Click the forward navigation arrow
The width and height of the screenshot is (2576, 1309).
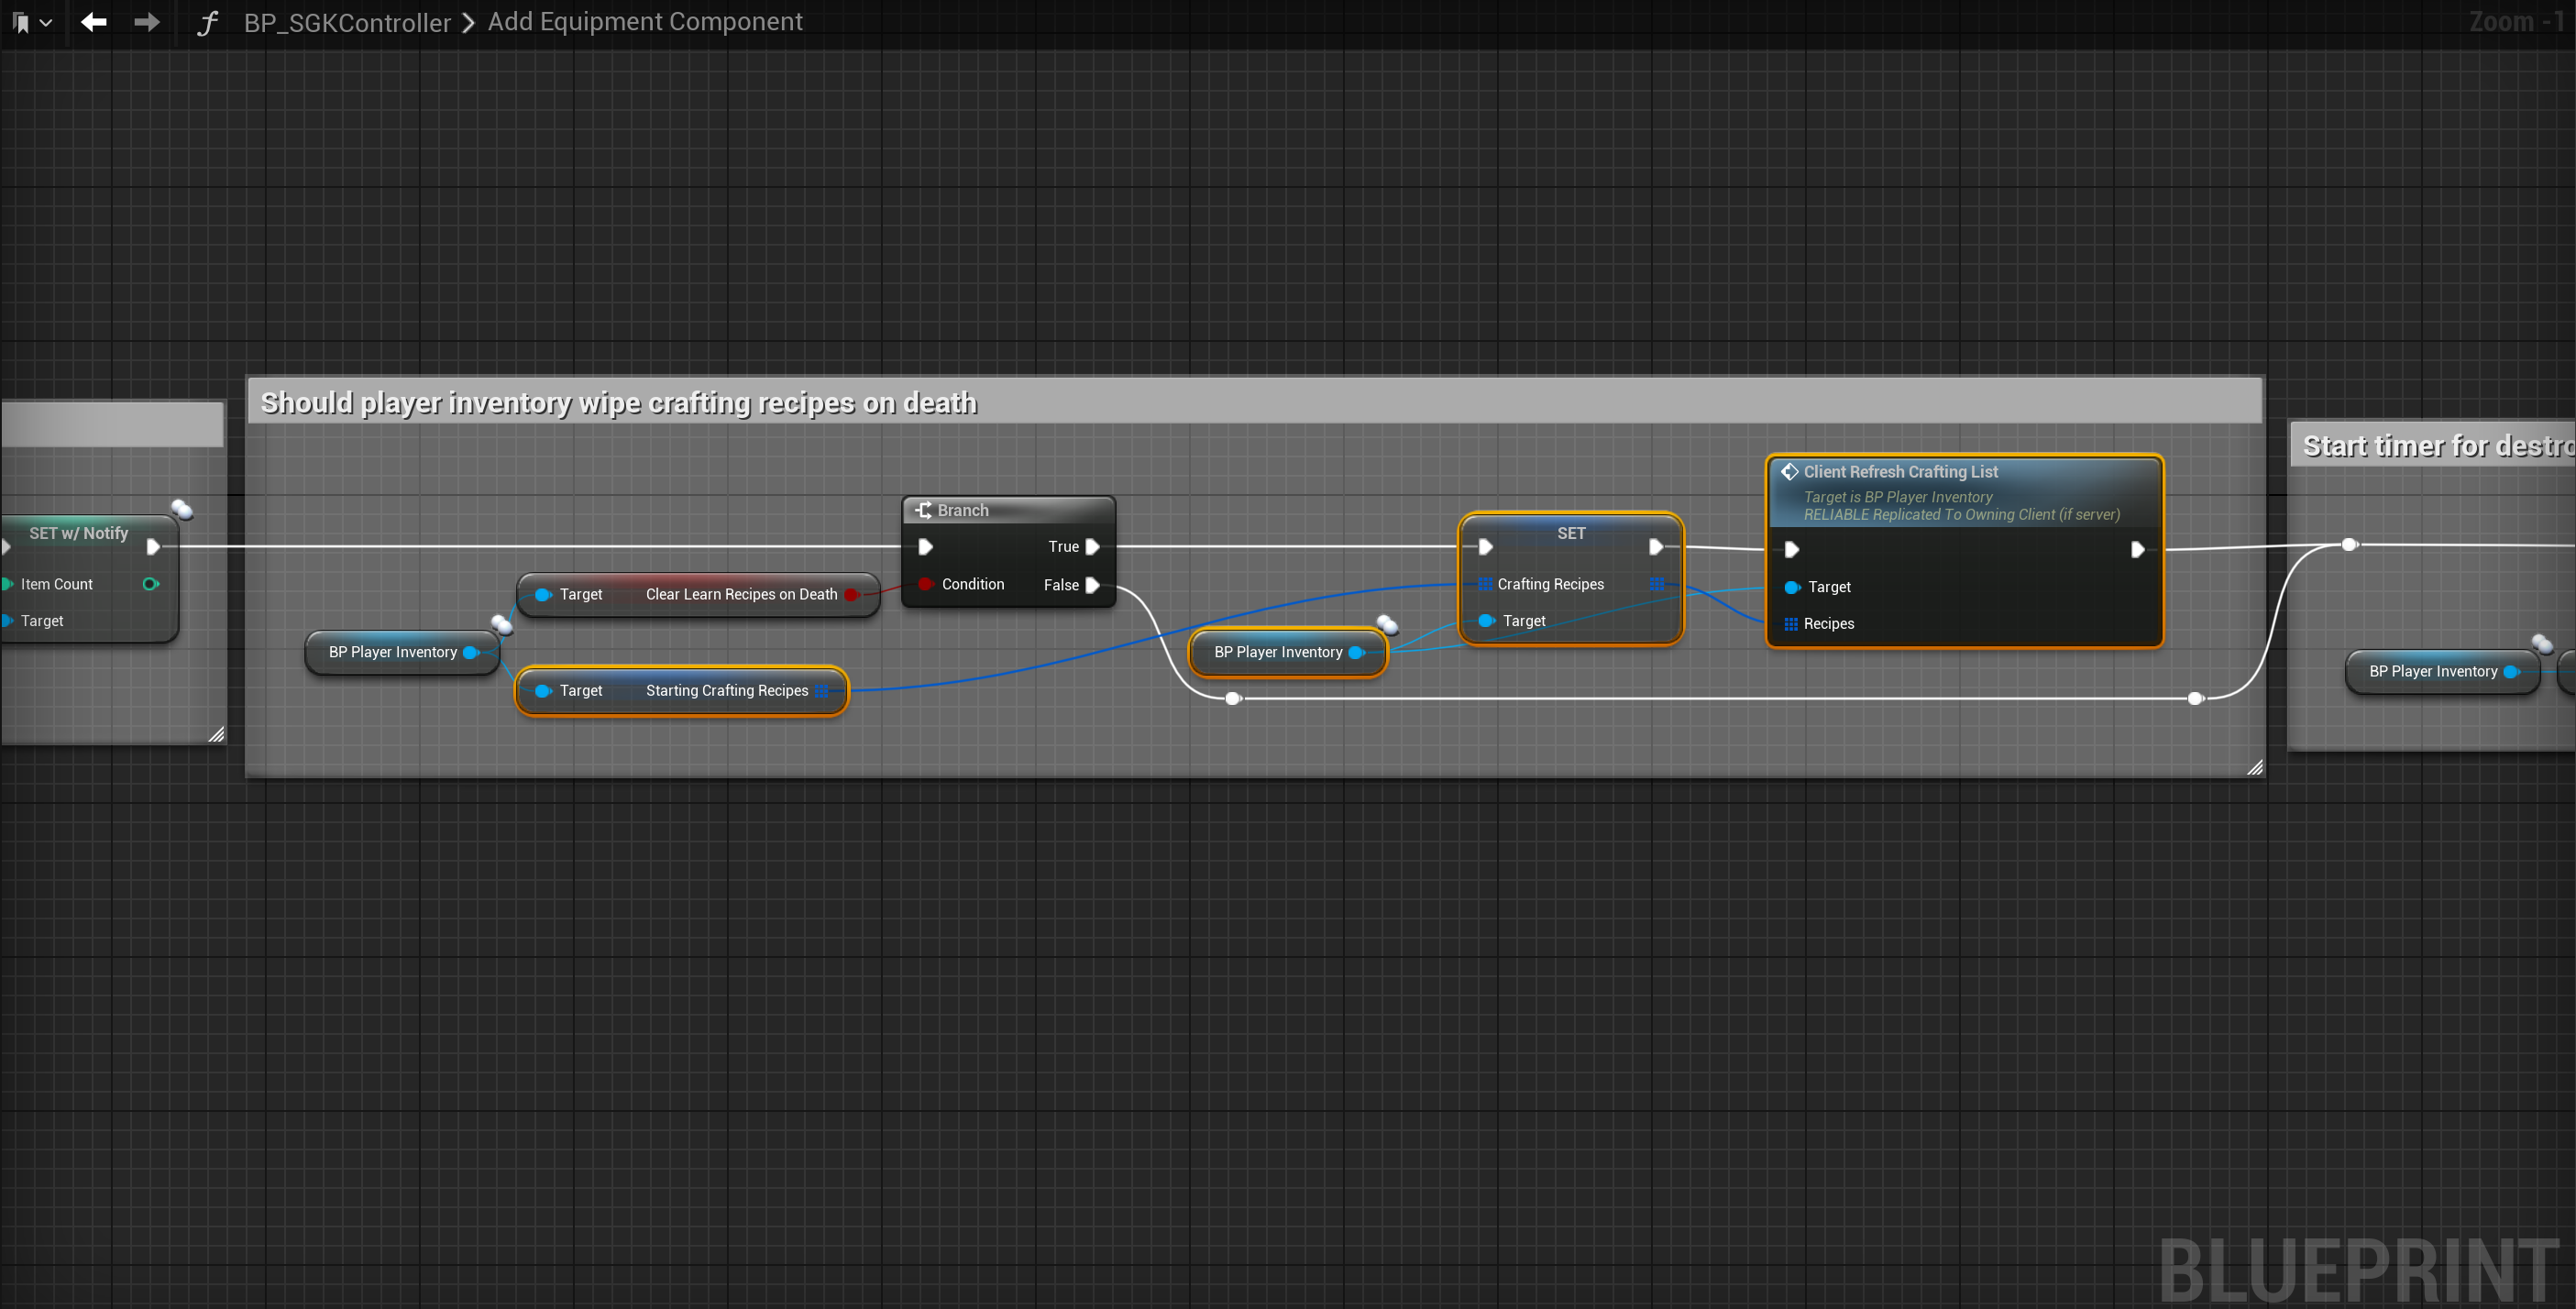tap(147, 22)
